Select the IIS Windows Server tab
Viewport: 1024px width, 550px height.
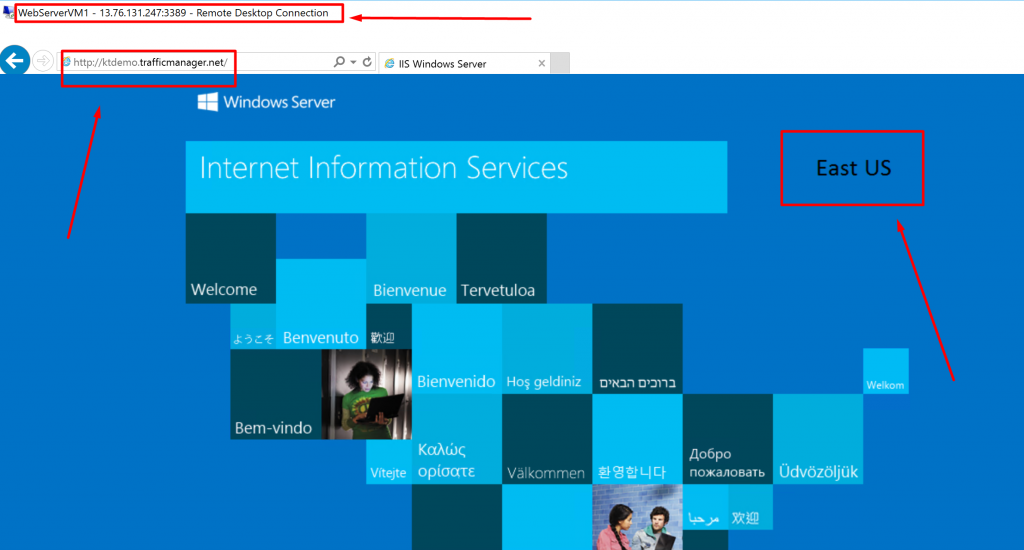(464, 63)
